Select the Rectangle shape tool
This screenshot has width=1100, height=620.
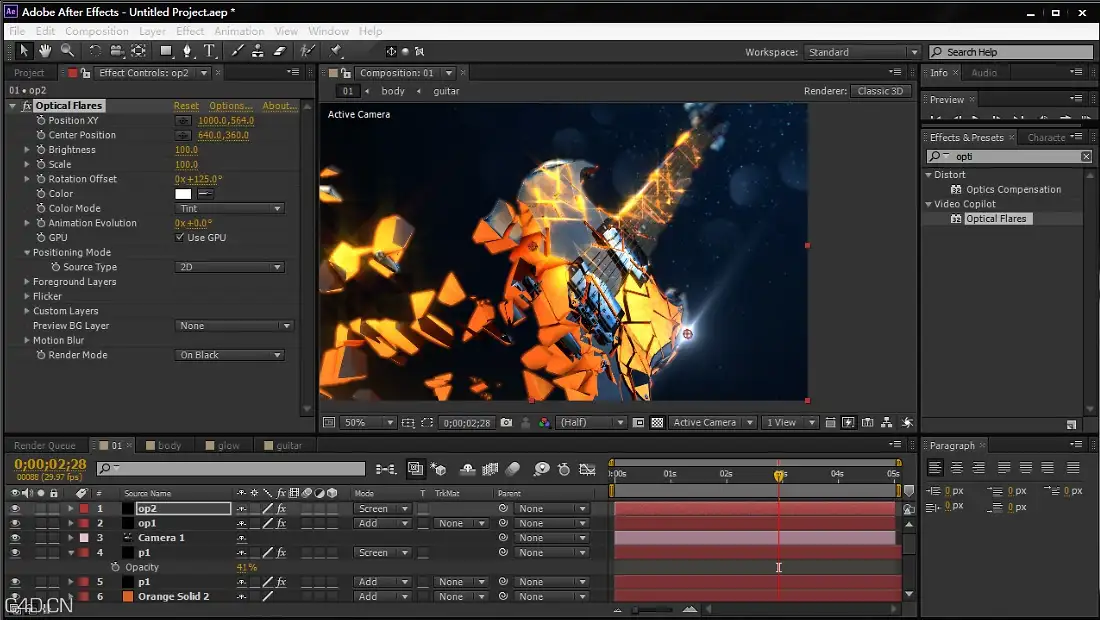click(x=166, y=50)
